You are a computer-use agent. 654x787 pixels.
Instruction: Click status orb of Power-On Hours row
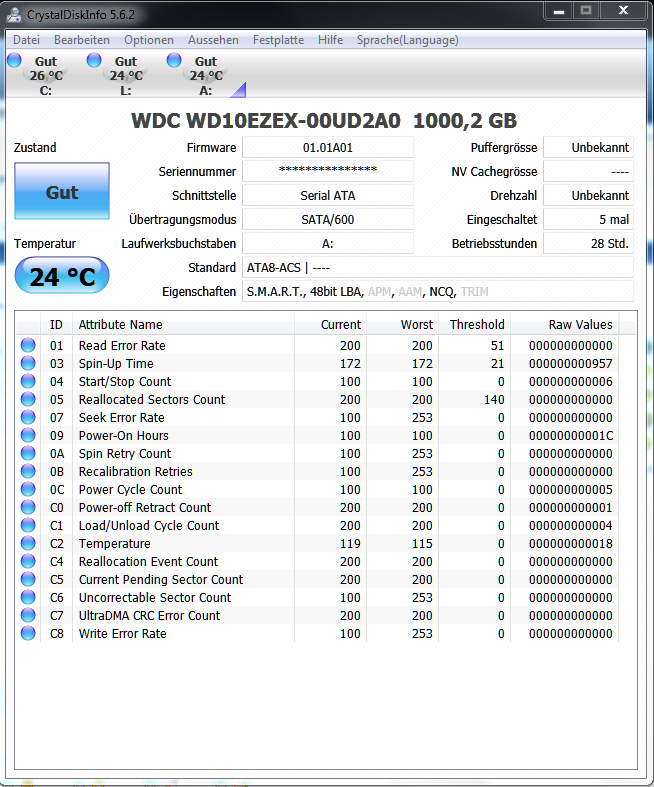click(28, 435)
